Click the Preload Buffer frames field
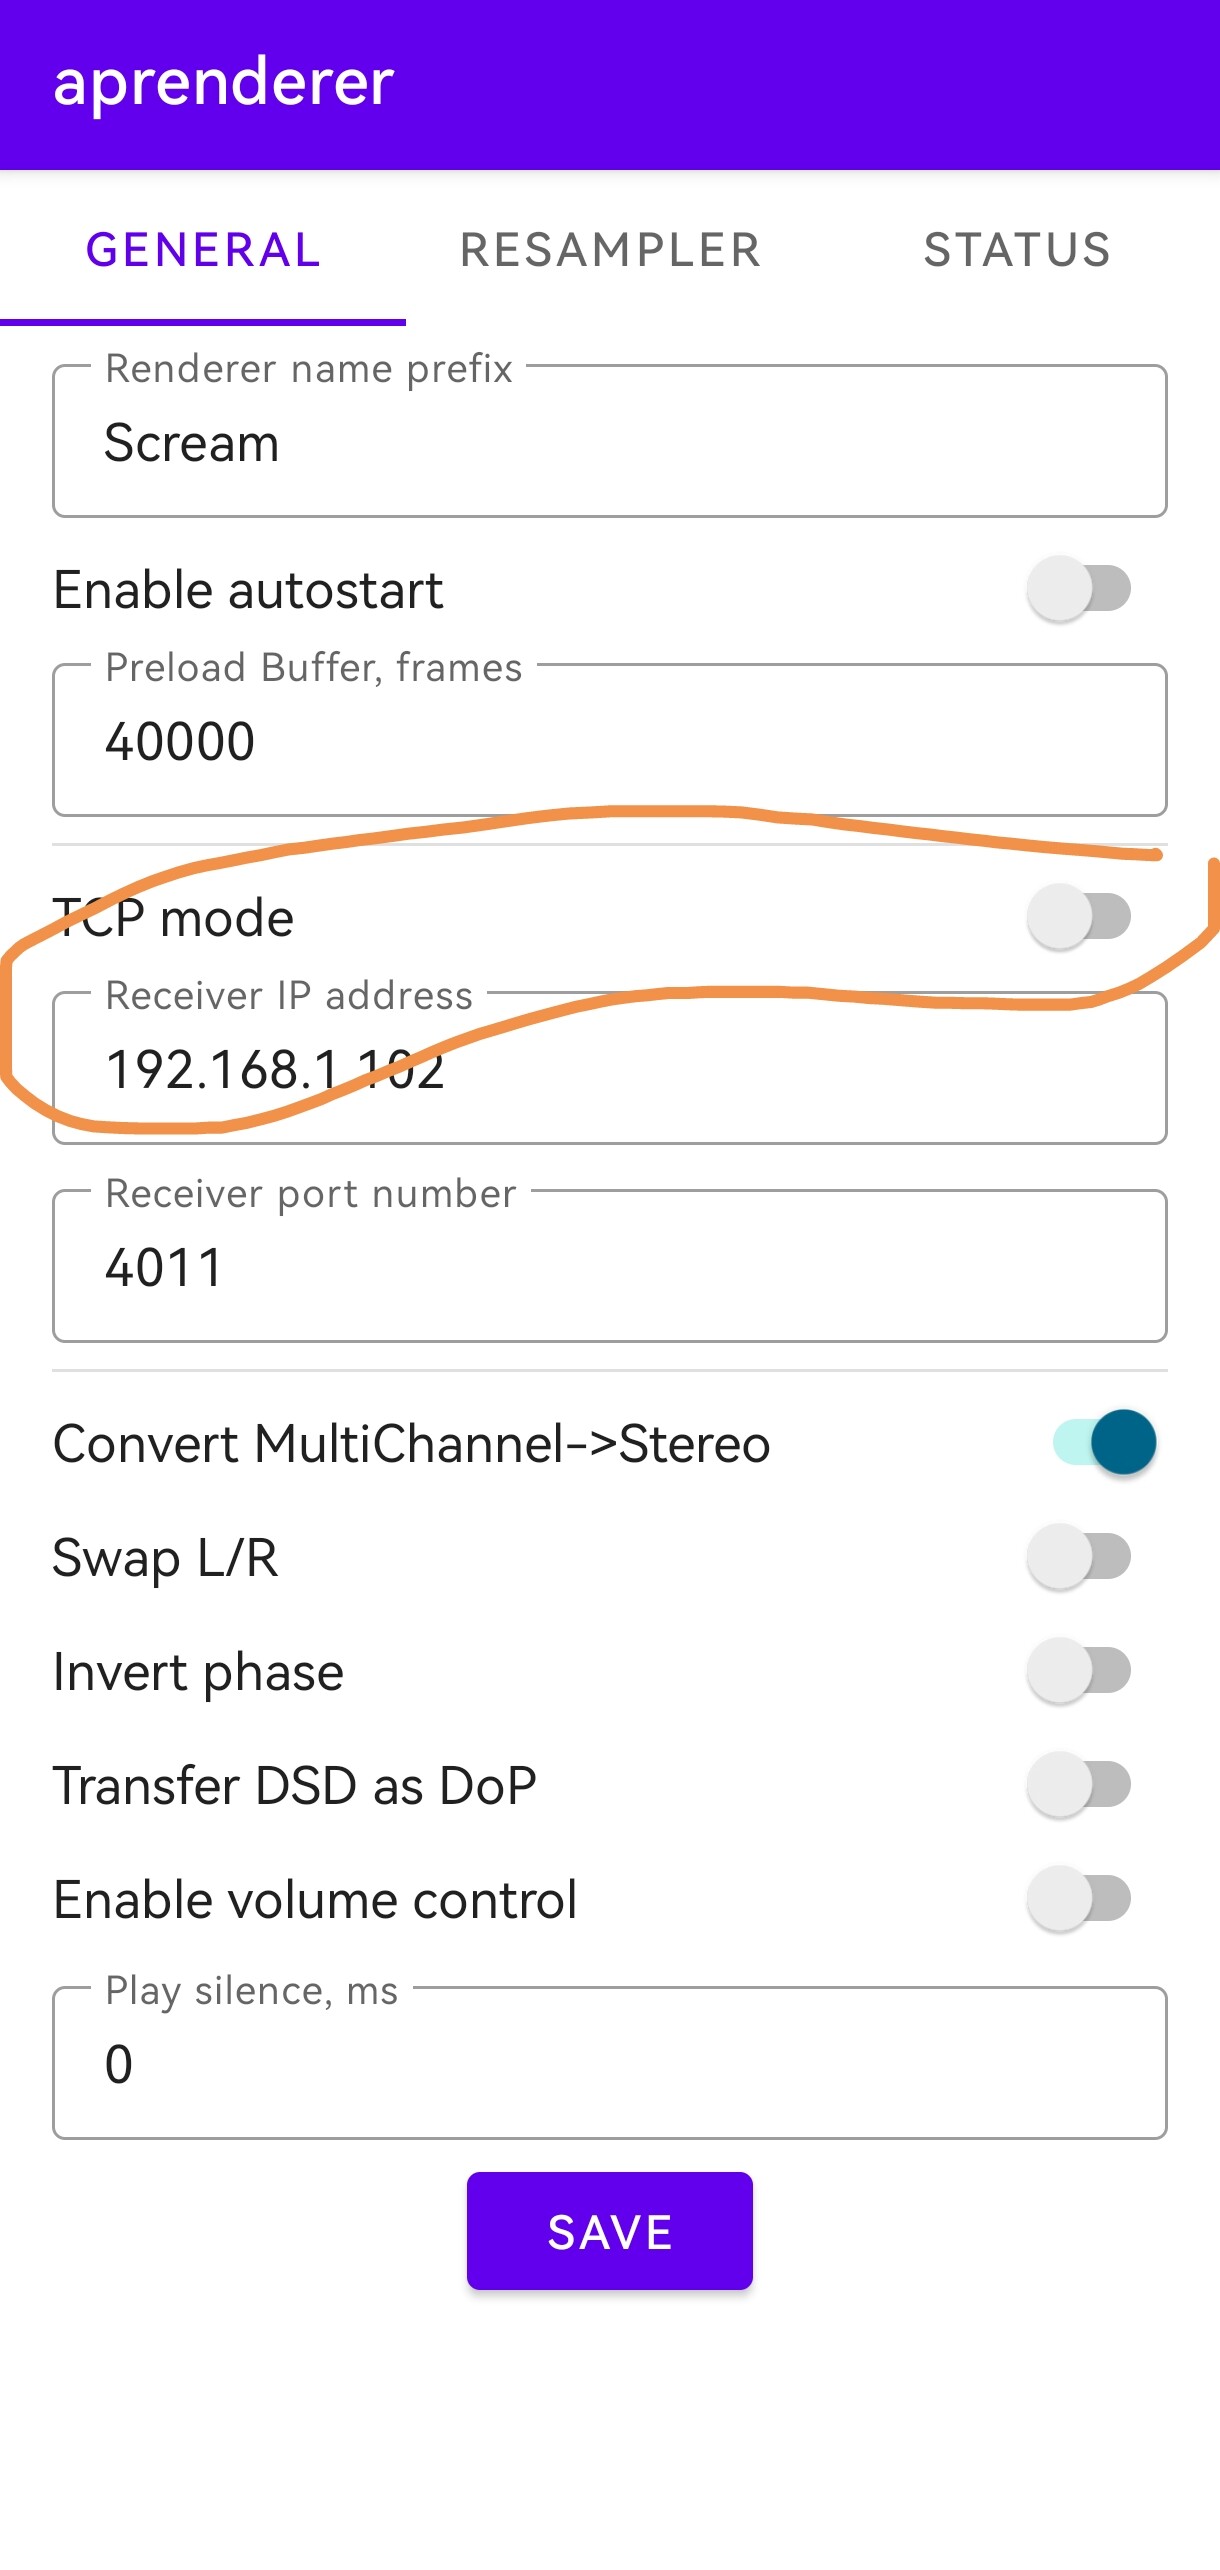1220x2570 pixels. click(610, 741)
